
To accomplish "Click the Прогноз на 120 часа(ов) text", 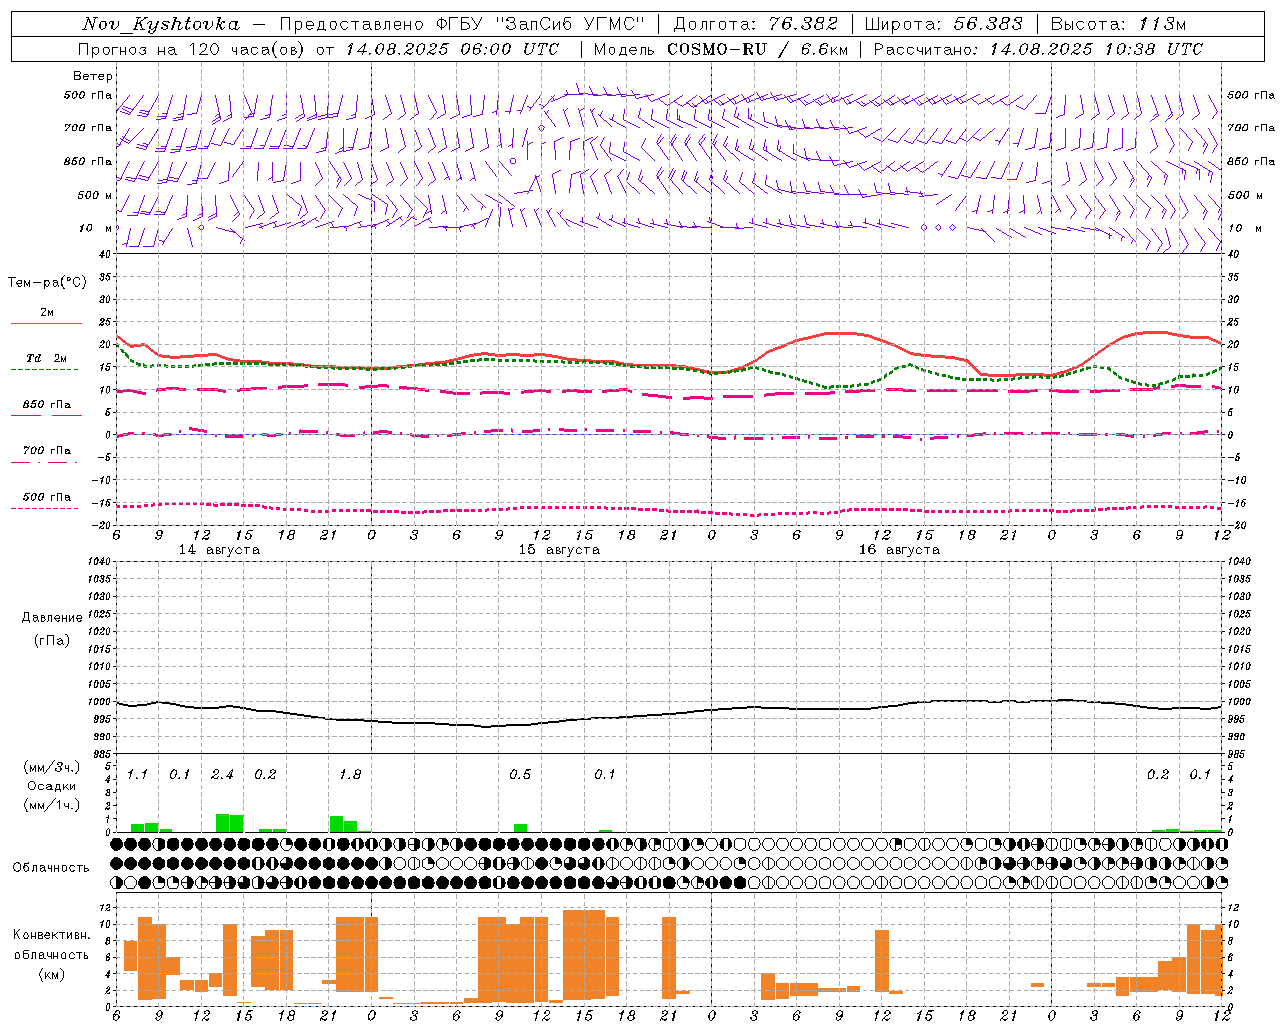I will 192,49.
